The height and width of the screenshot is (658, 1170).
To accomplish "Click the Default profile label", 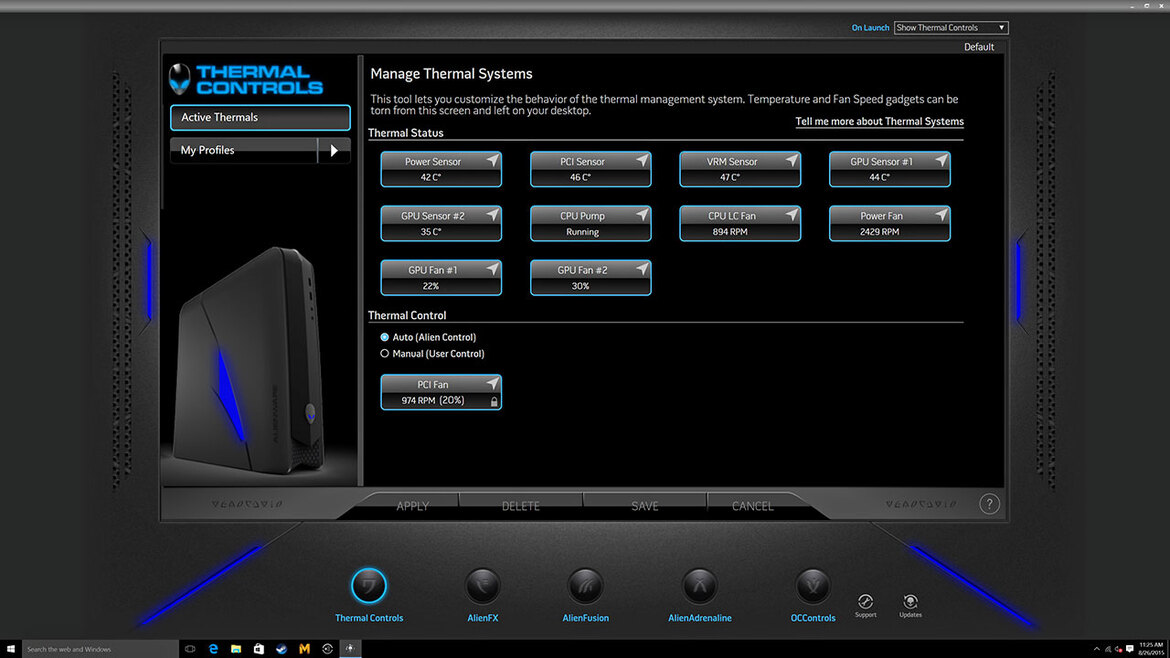I will coord(979,46).
